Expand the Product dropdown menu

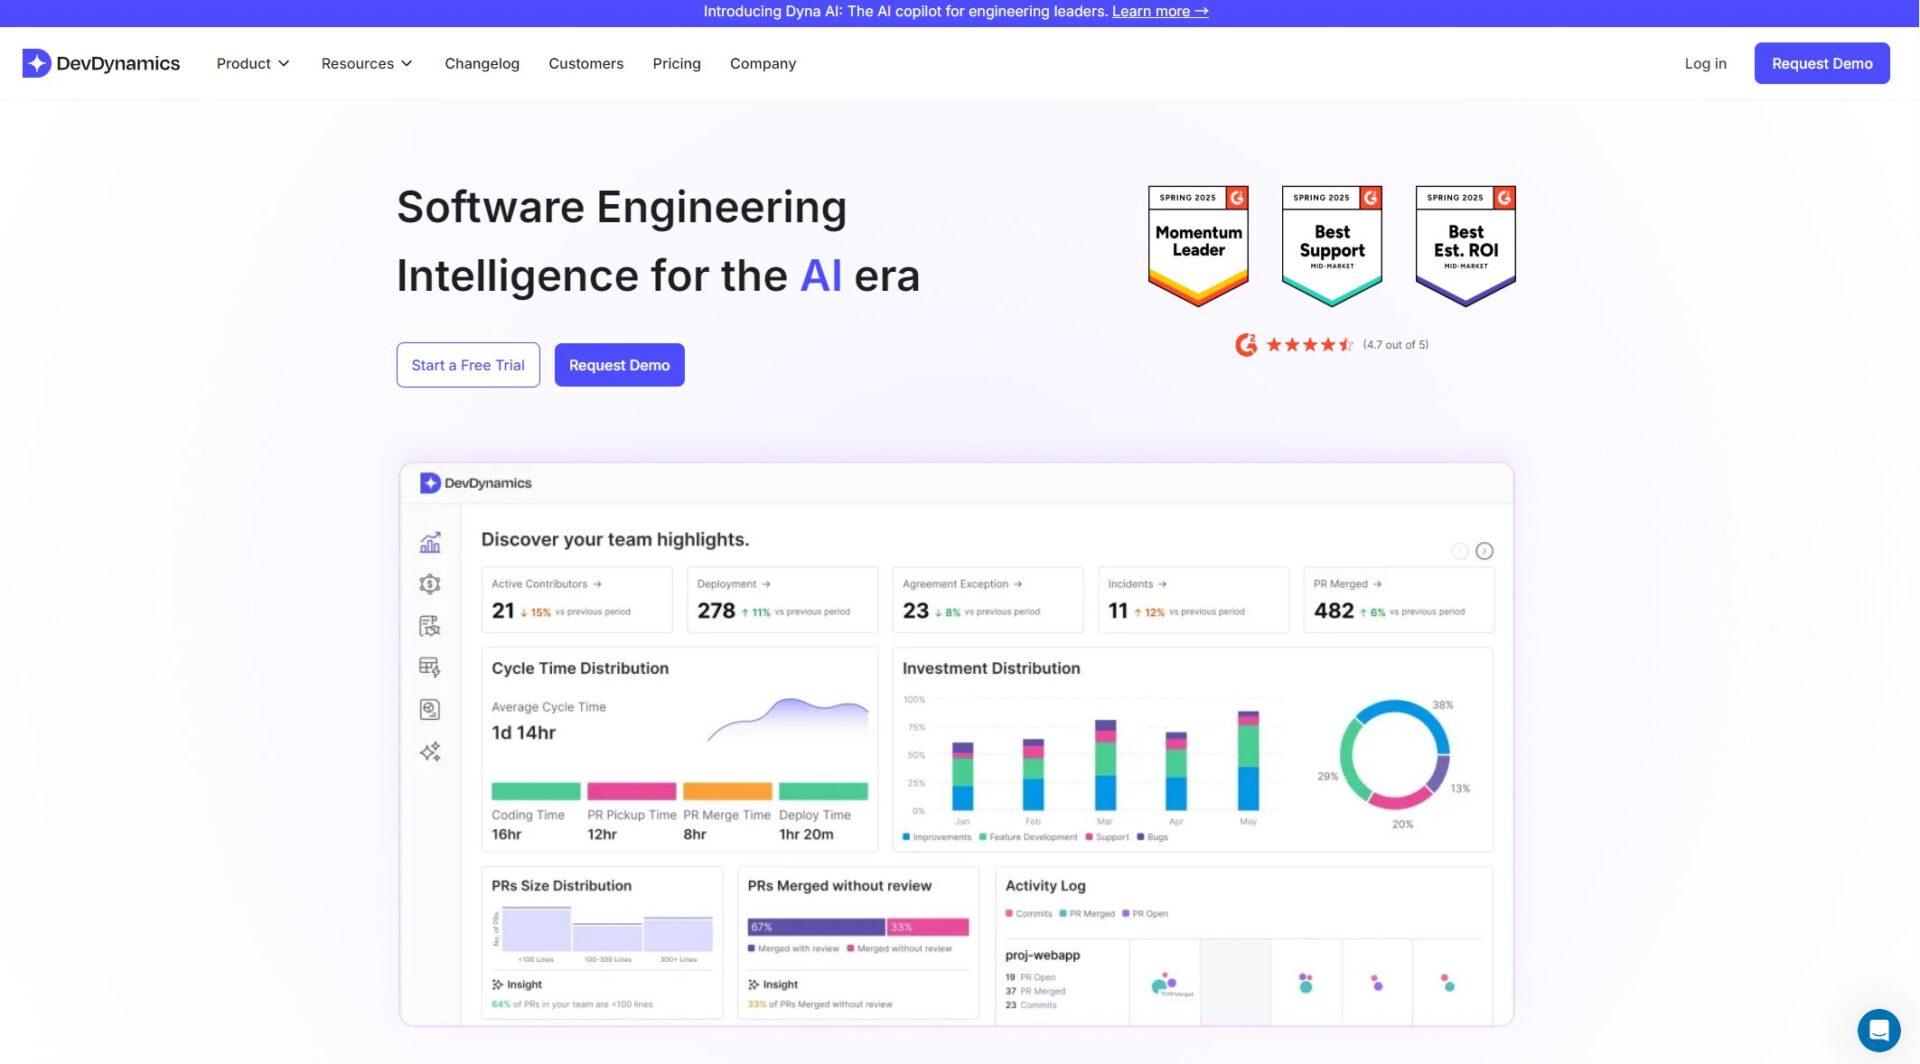click(x=252, y=63)
